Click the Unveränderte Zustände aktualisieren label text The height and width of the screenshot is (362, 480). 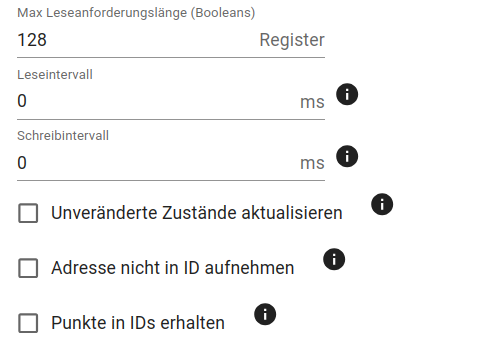coord(197,213)
